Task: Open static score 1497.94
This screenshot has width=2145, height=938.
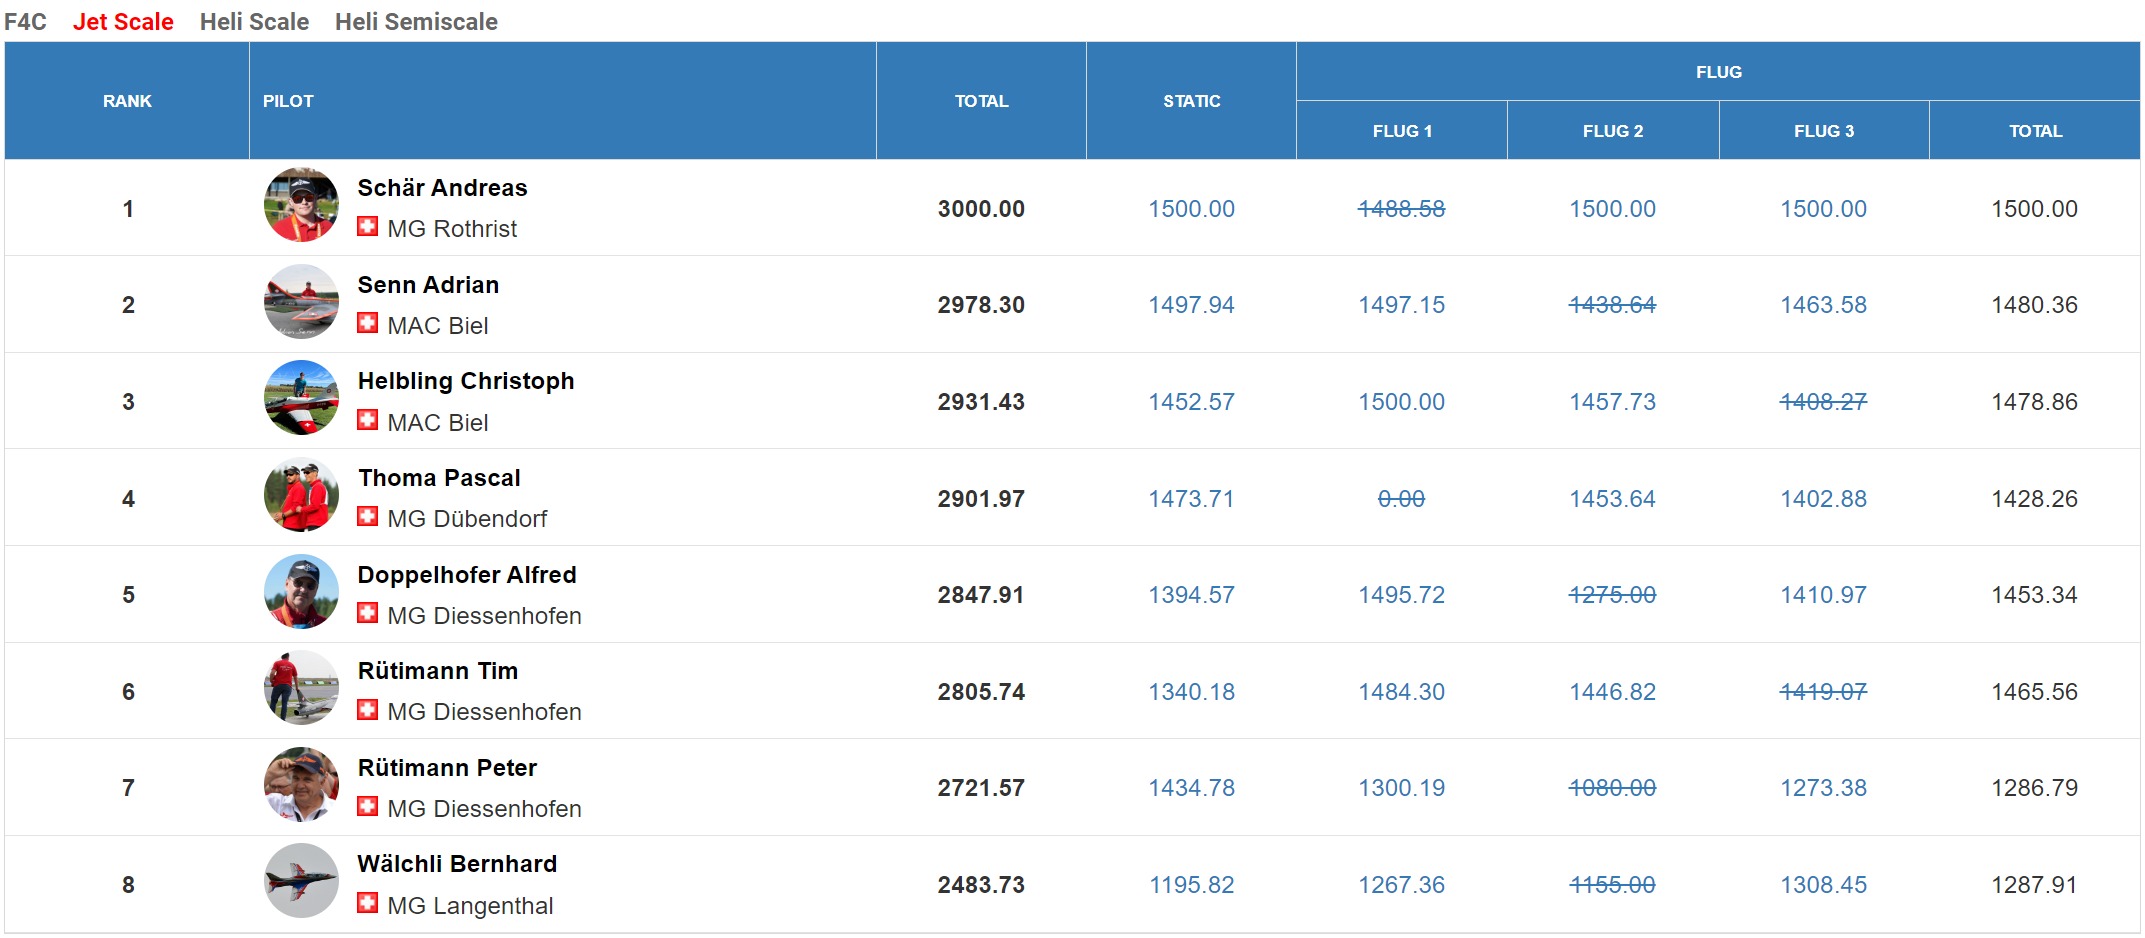Action: (1191, 305)
